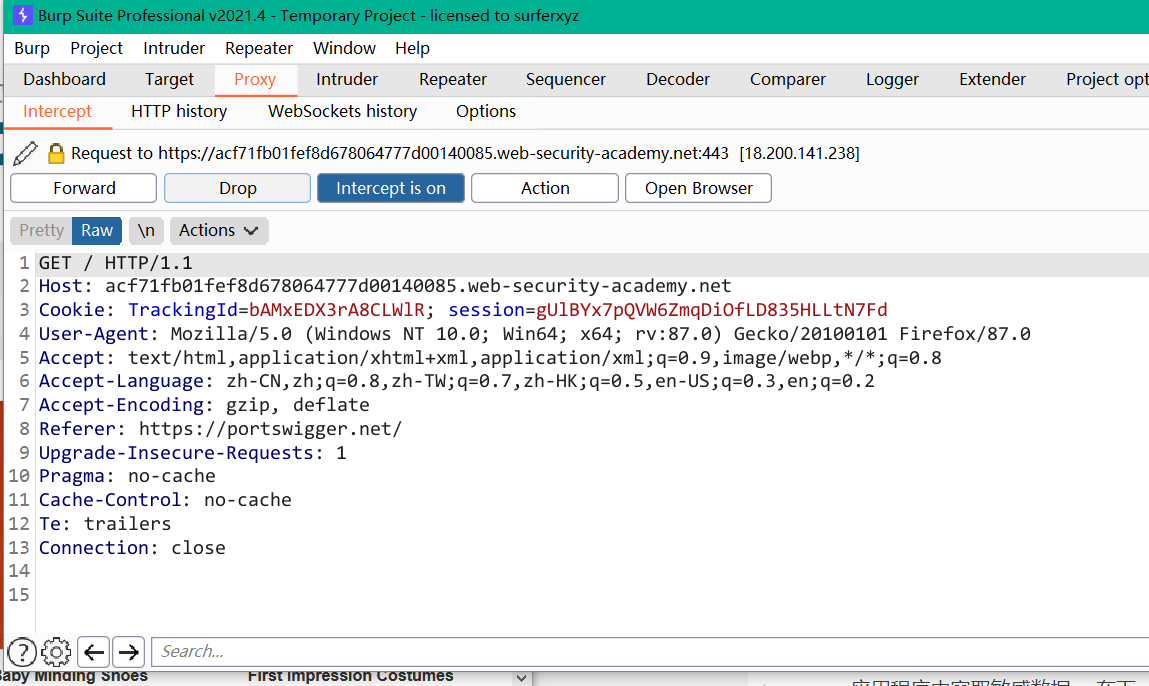Screen dimensions: 1149x686
Task: Click the Referer header line
Action: pyautogui.click(x=220, y=429)
